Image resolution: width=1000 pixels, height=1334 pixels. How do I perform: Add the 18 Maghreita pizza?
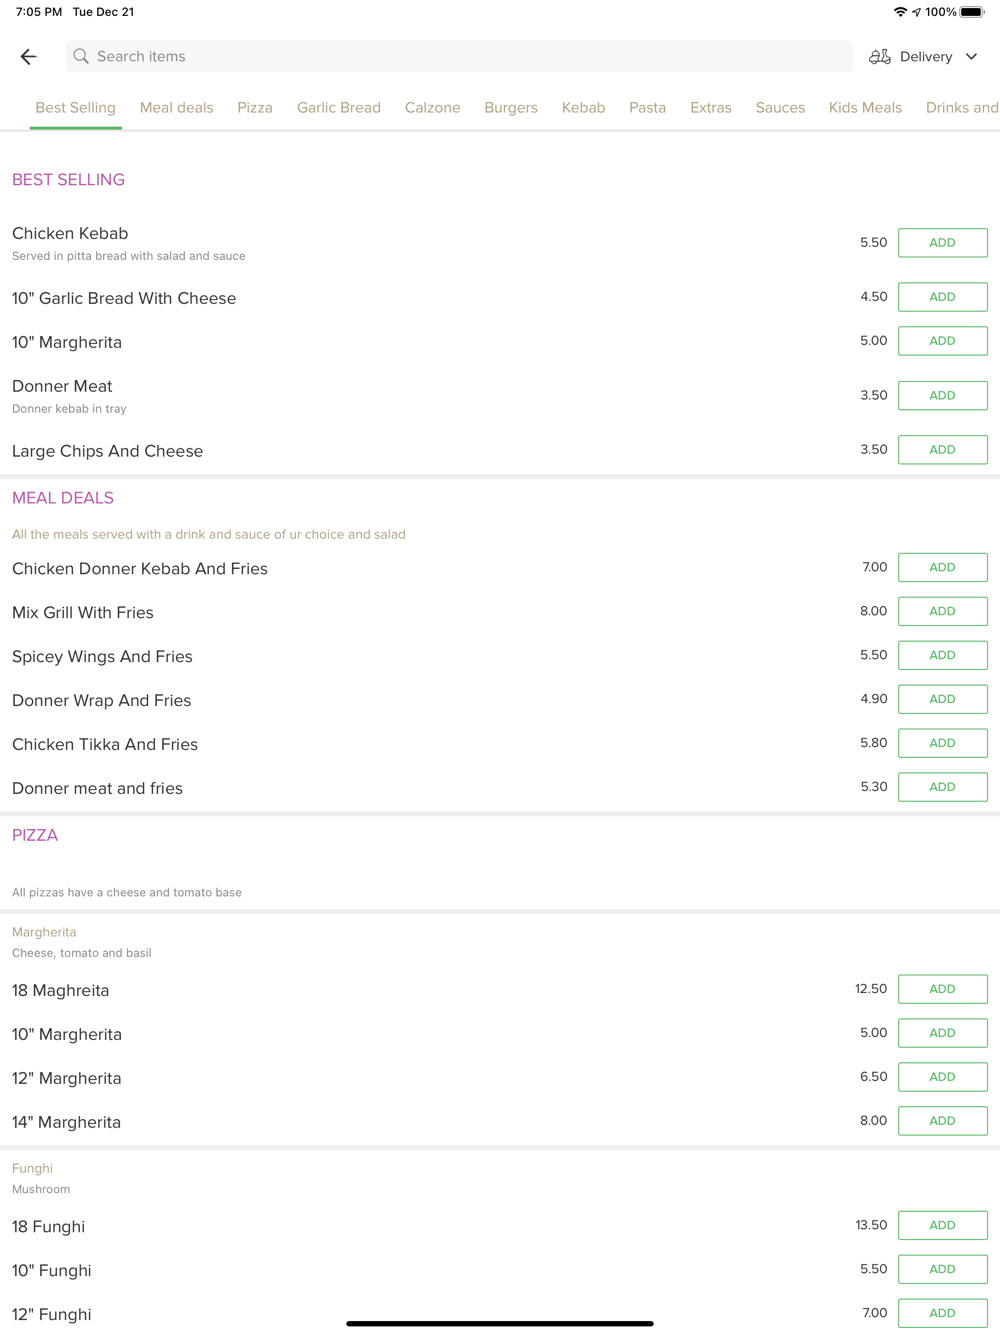tap(942, 989)
